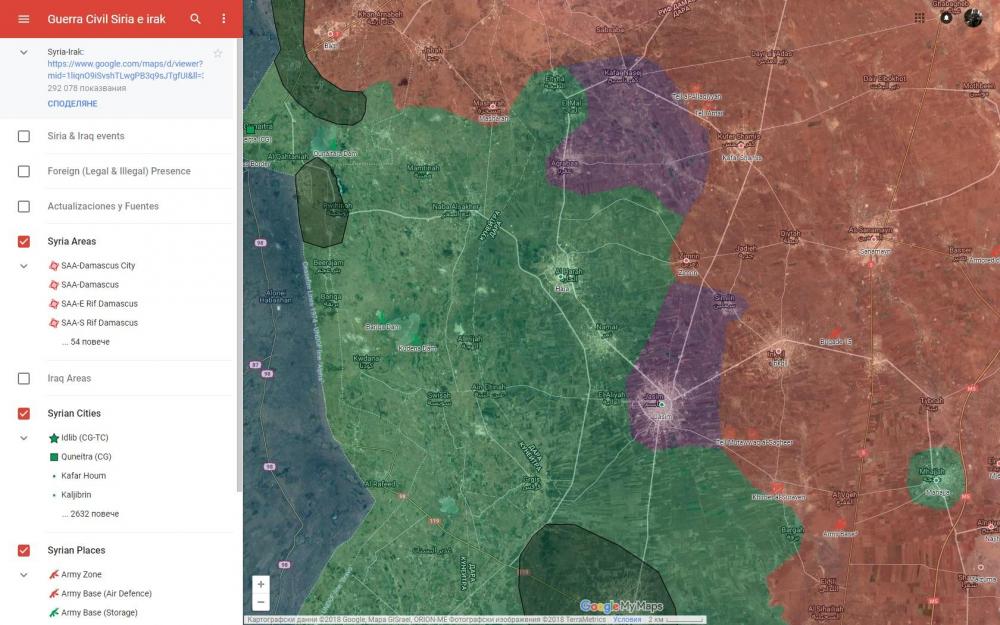The image size is (1000, 625).
Task: Collapse the map description section
Action: click(x=24, y=52)
